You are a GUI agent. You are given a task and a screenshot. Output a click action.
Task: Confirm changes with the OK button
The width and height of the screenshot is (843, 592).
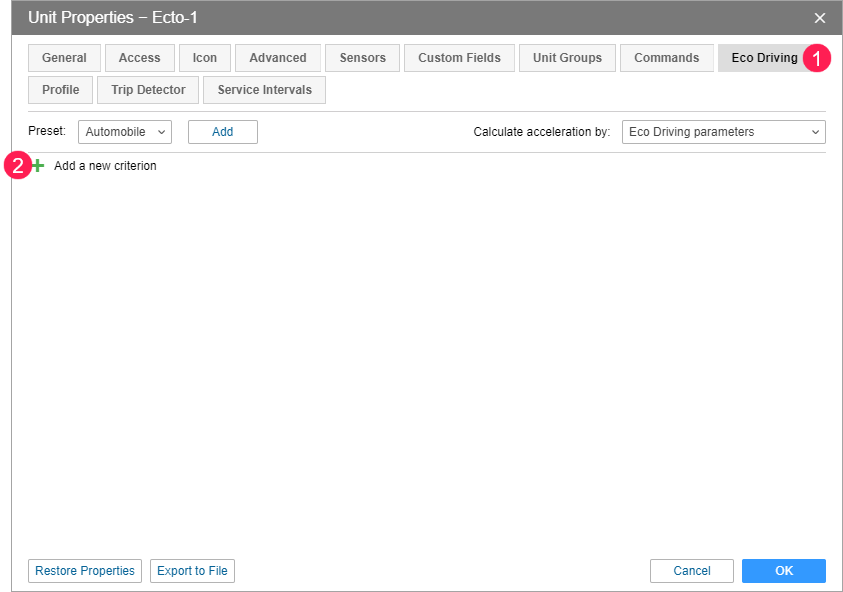pos(784,571)
